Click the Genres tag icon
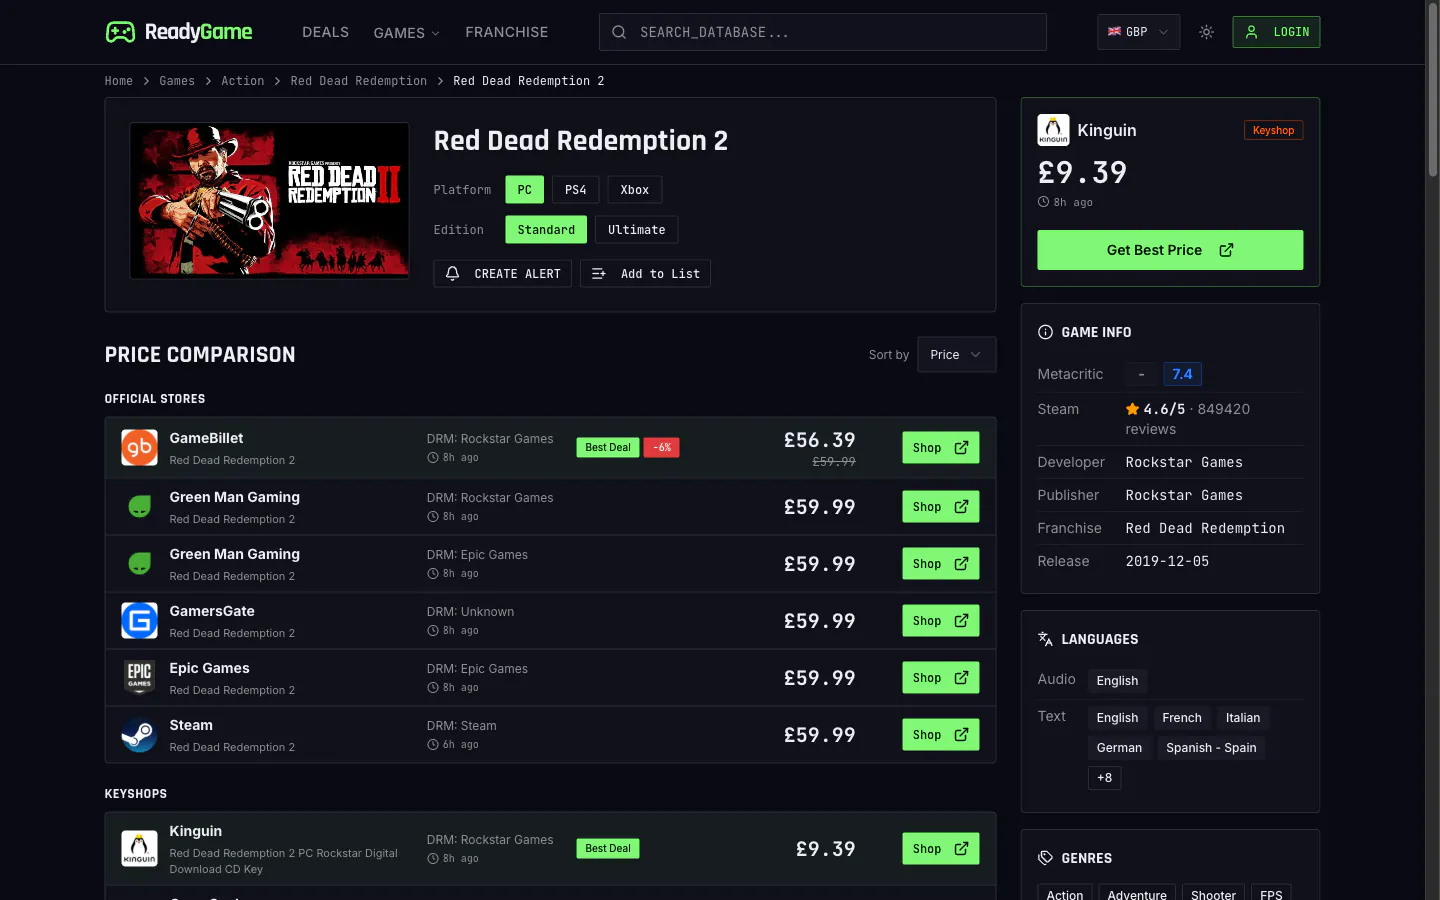 pyautogui.click(x=1045, y=858)
